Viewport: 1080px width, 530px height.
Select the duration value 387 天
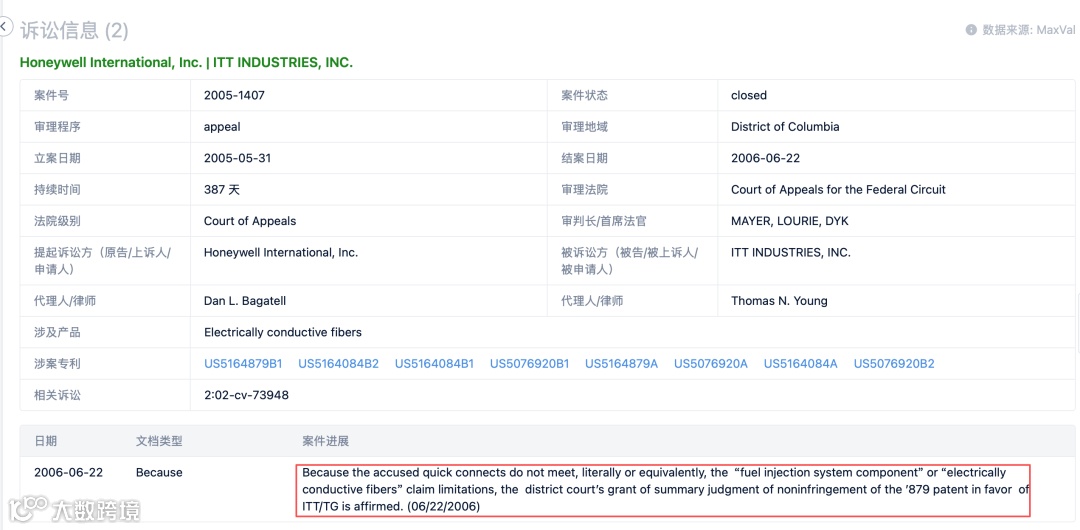222,190
